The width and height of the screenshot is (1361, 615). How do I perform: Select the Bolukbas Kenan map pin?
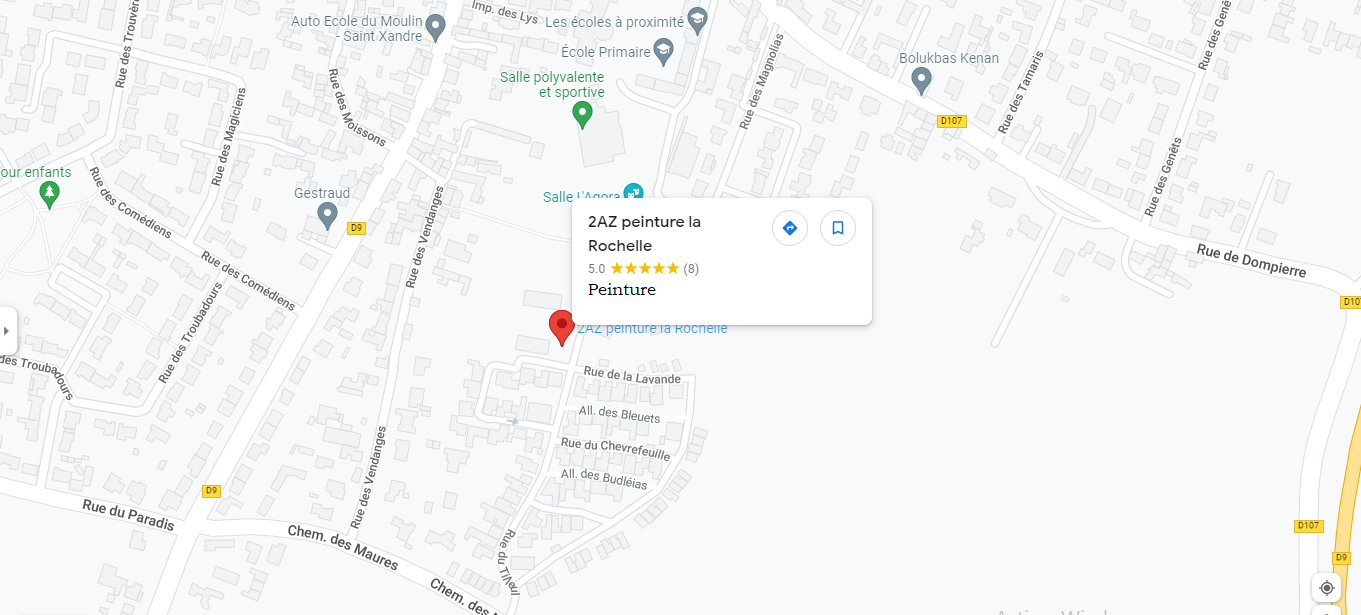pyautogui.click(x=922, y=81)
